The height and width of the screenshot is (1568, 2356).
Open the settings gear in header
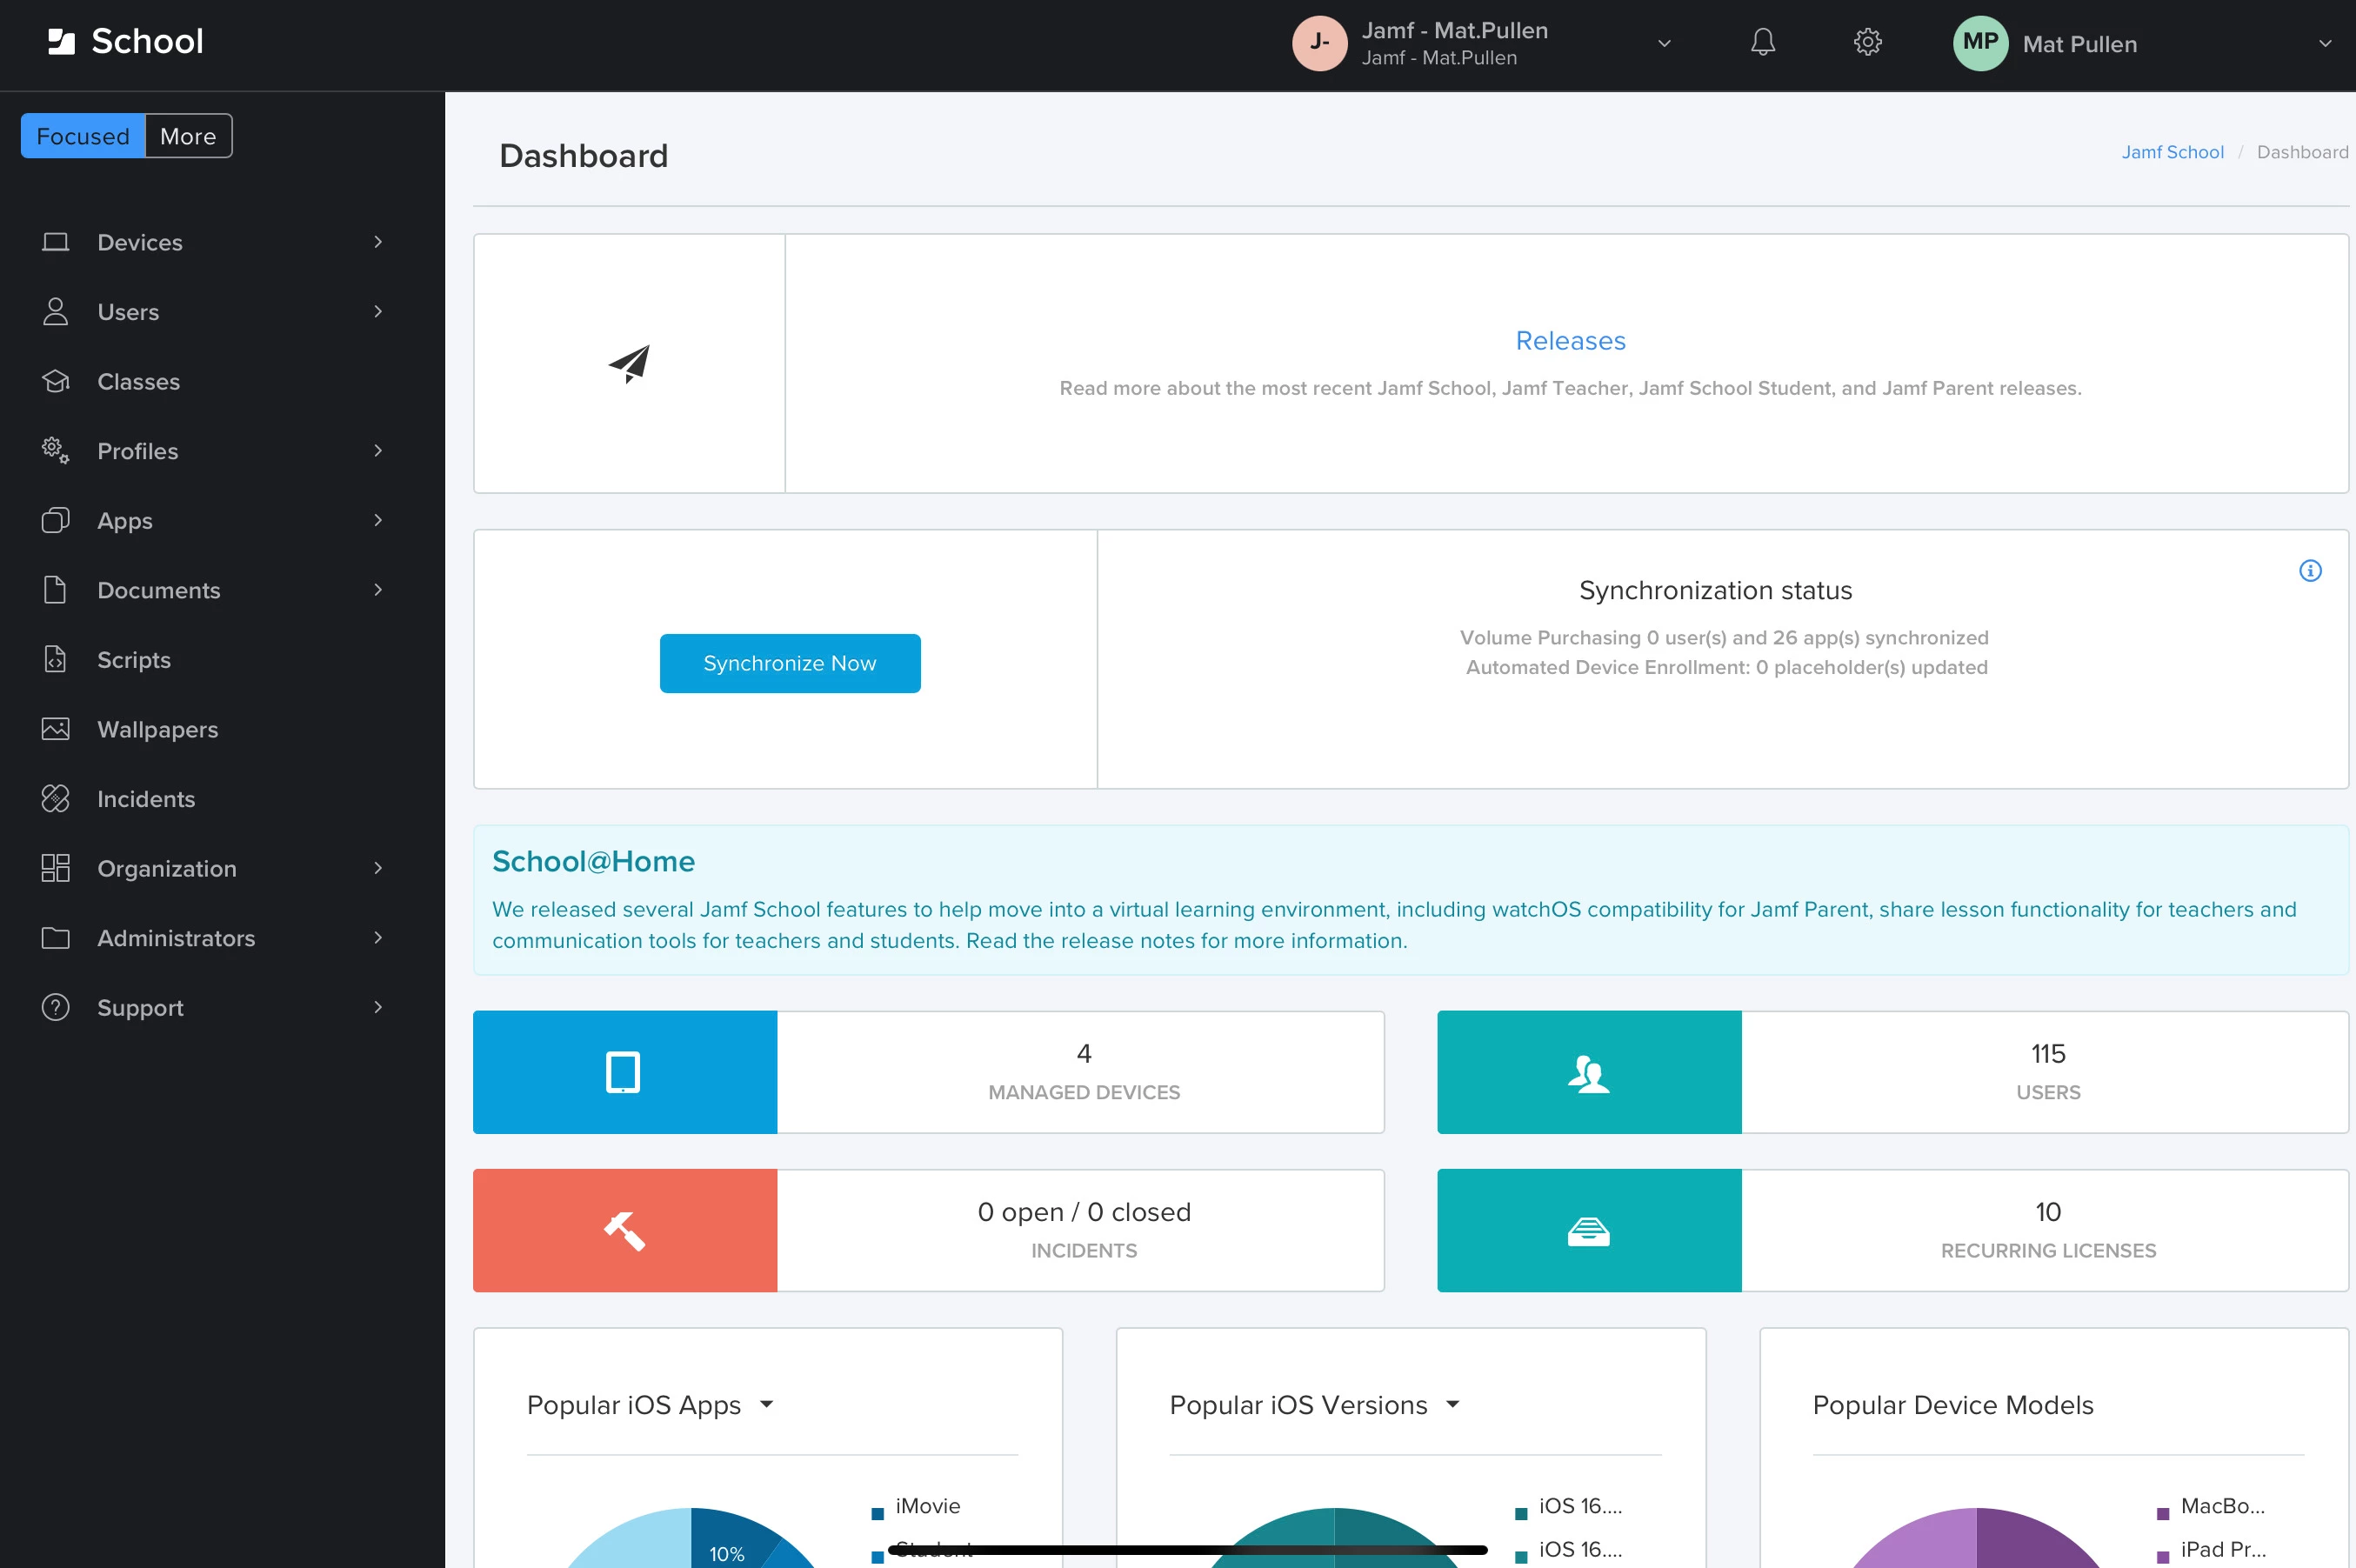1867,42
